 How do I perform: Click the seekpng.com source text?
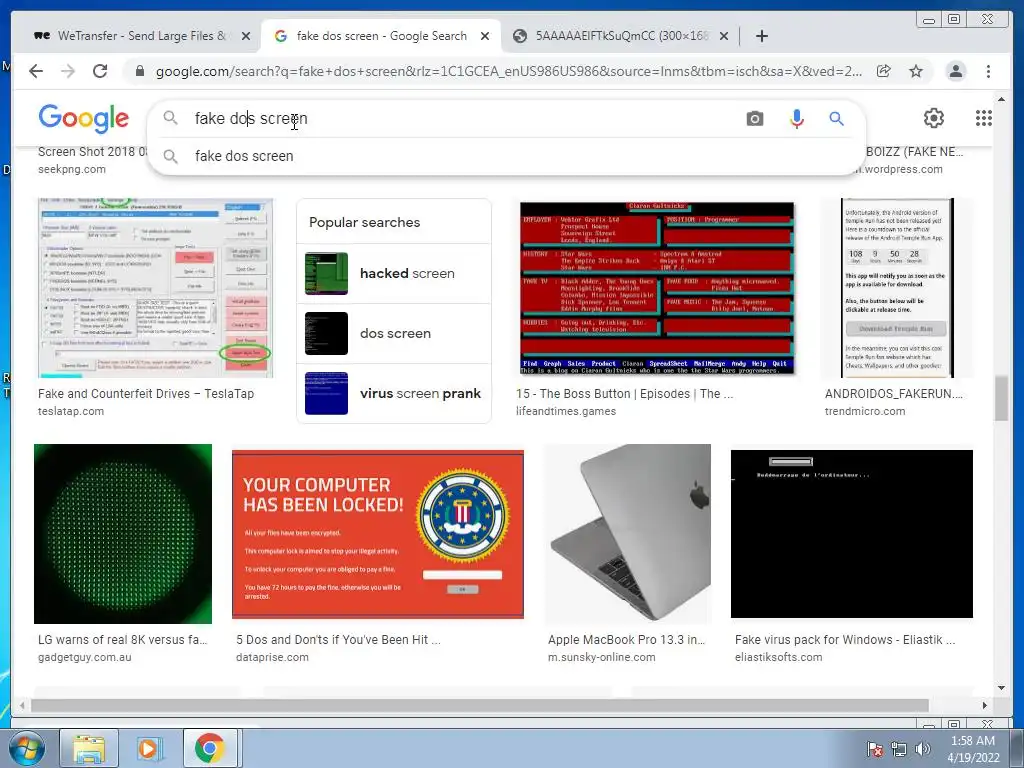[72, 169]
